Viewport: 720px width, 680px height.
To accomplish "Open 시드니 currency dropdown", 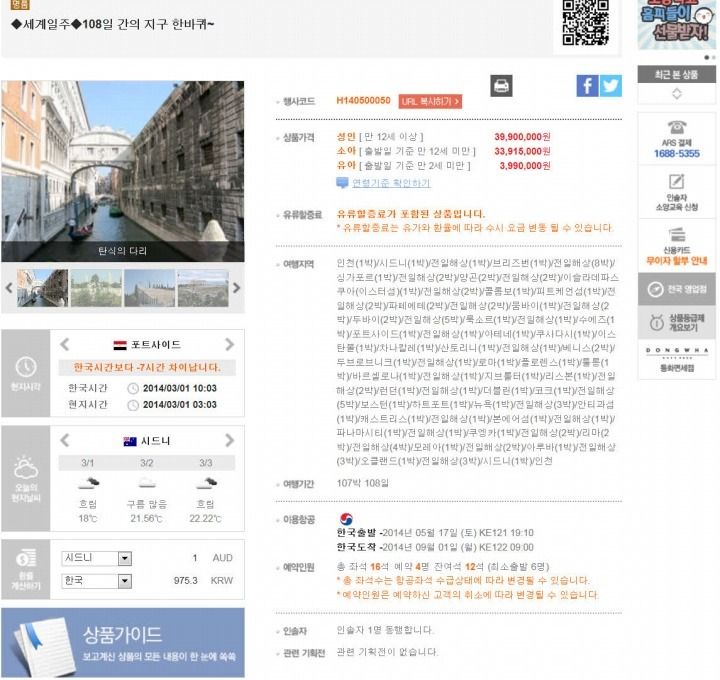I will tap(97, 558).
